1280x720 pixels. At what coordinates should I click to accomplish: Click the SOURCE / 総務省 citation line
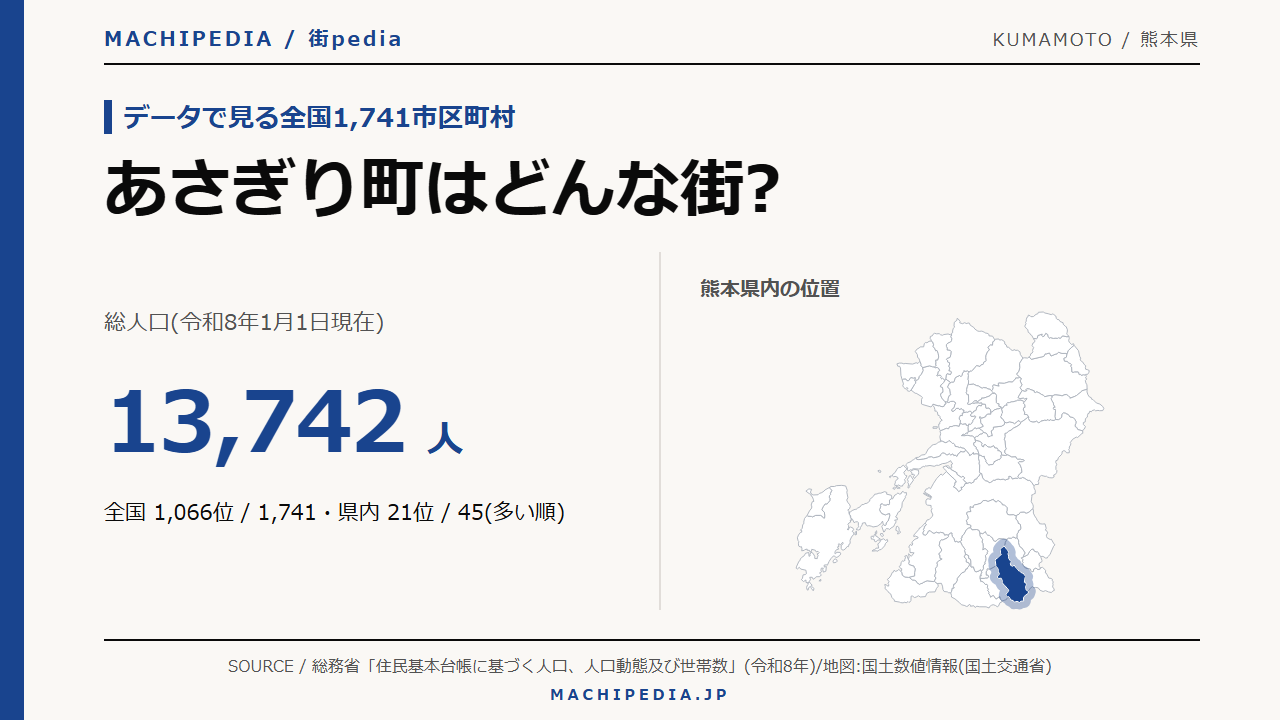640,666
